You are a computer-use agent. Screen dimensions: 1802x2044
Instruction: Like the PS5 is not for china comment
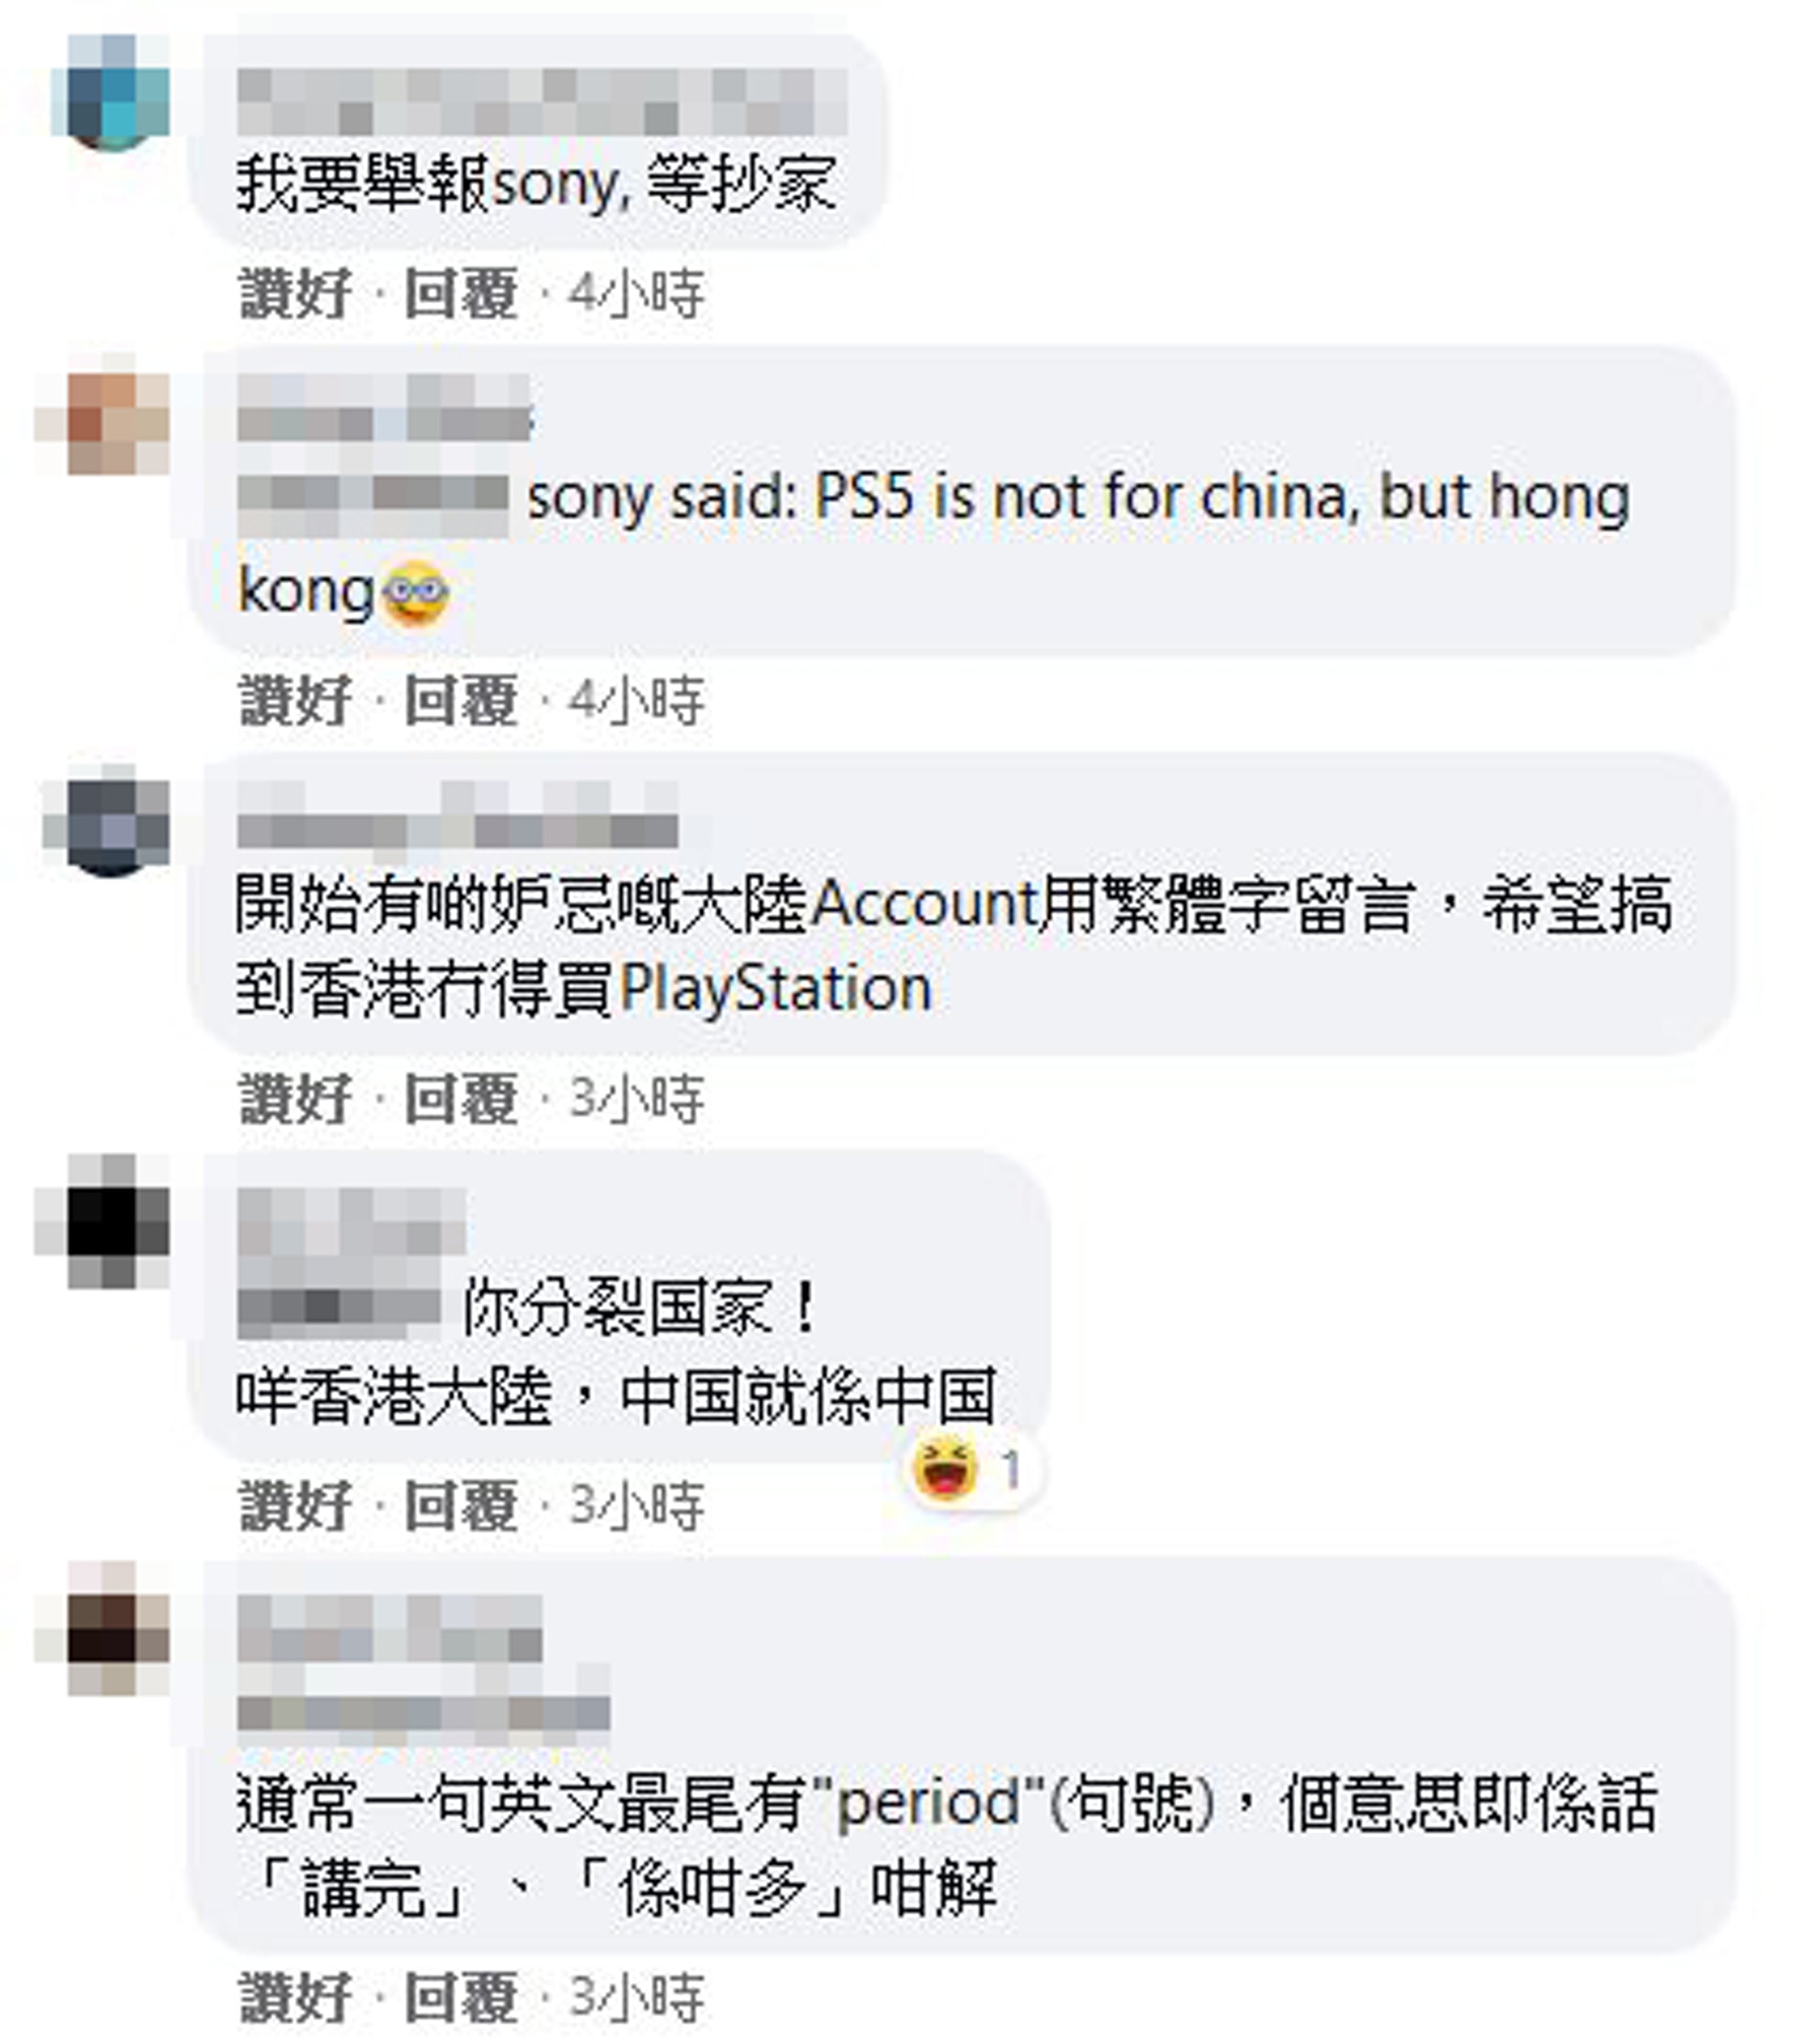[x=295, y=700]
